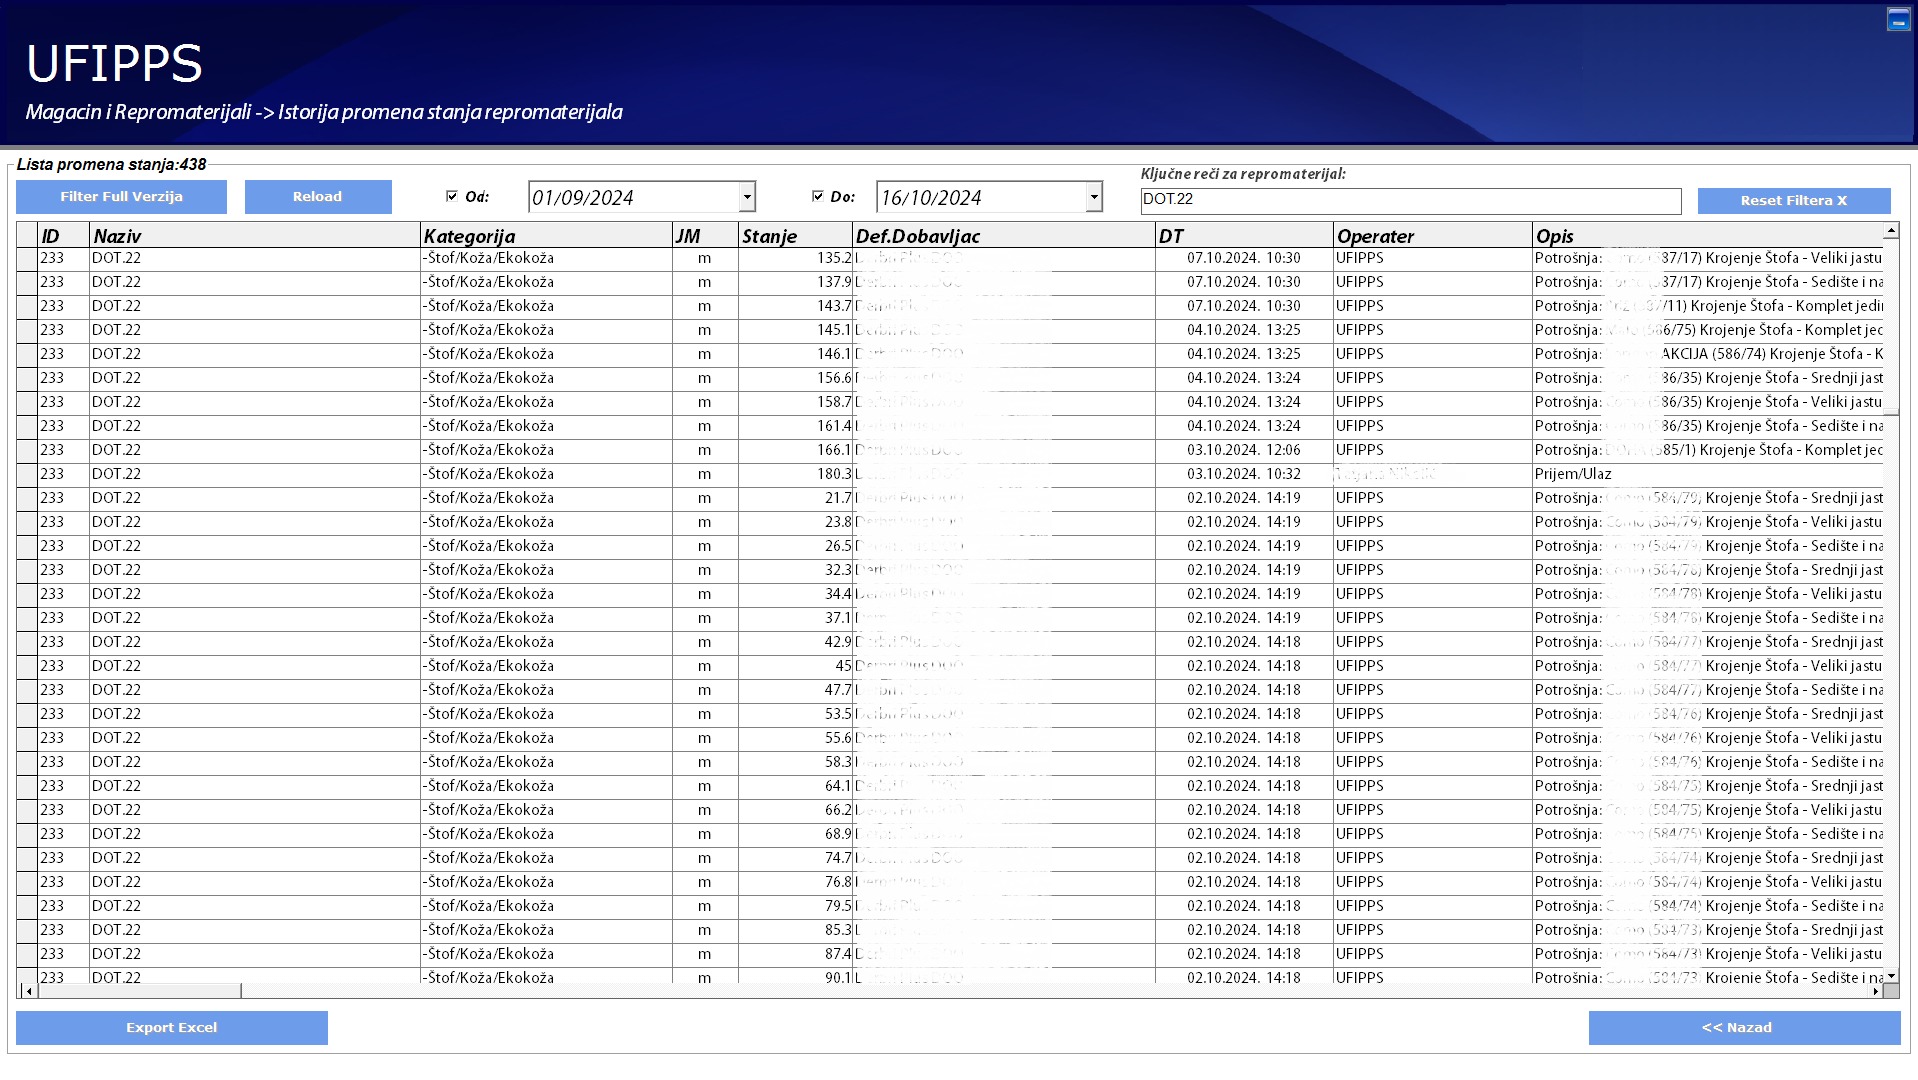Click the date cell 03.10.2024. 10:32
This screenshot has height=1080, width=1918.
(1244, 474)
